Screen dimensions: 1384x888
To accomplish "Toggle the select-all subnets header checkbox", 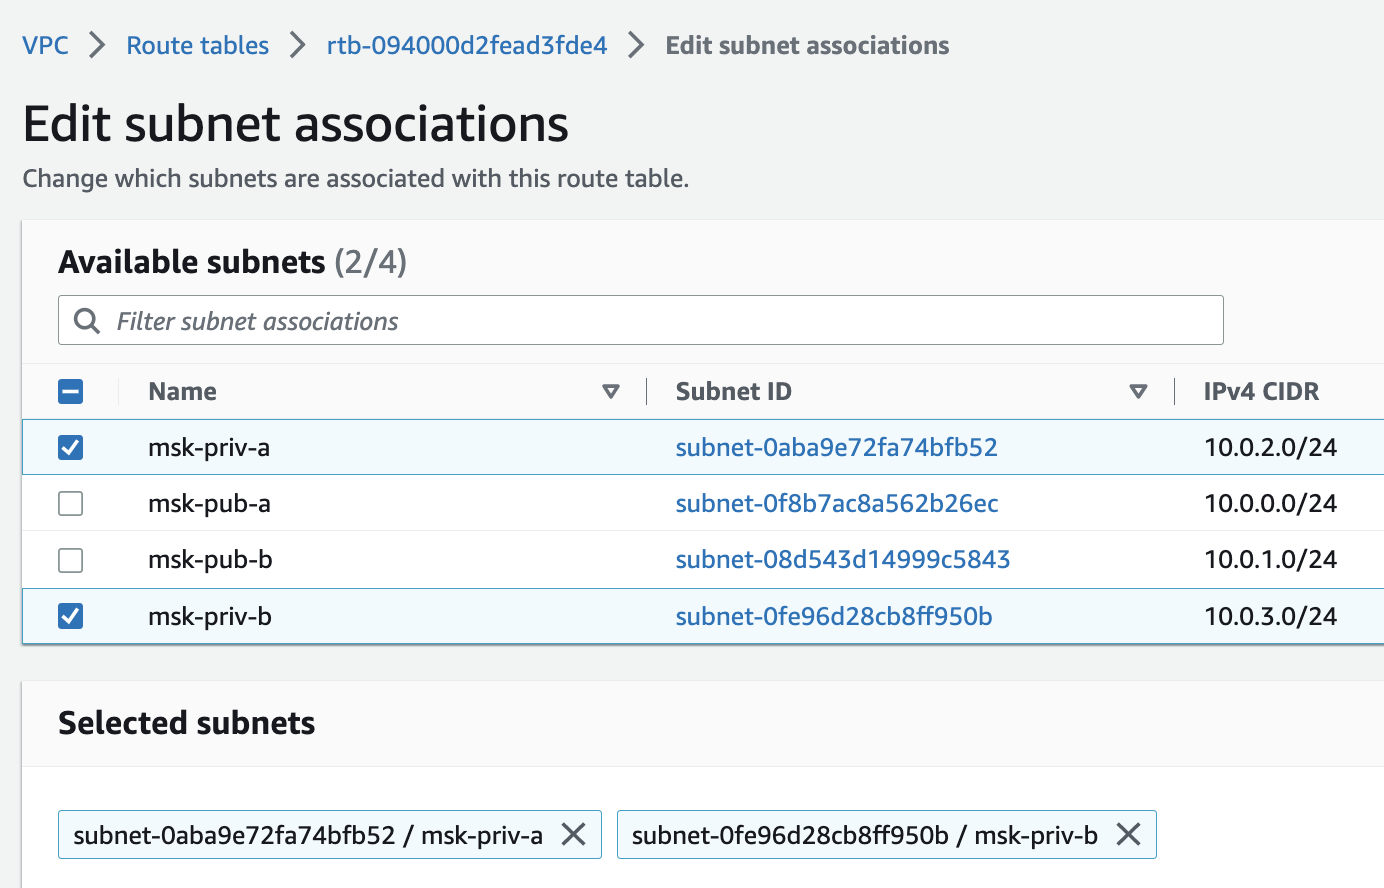I will coord(71,392).
